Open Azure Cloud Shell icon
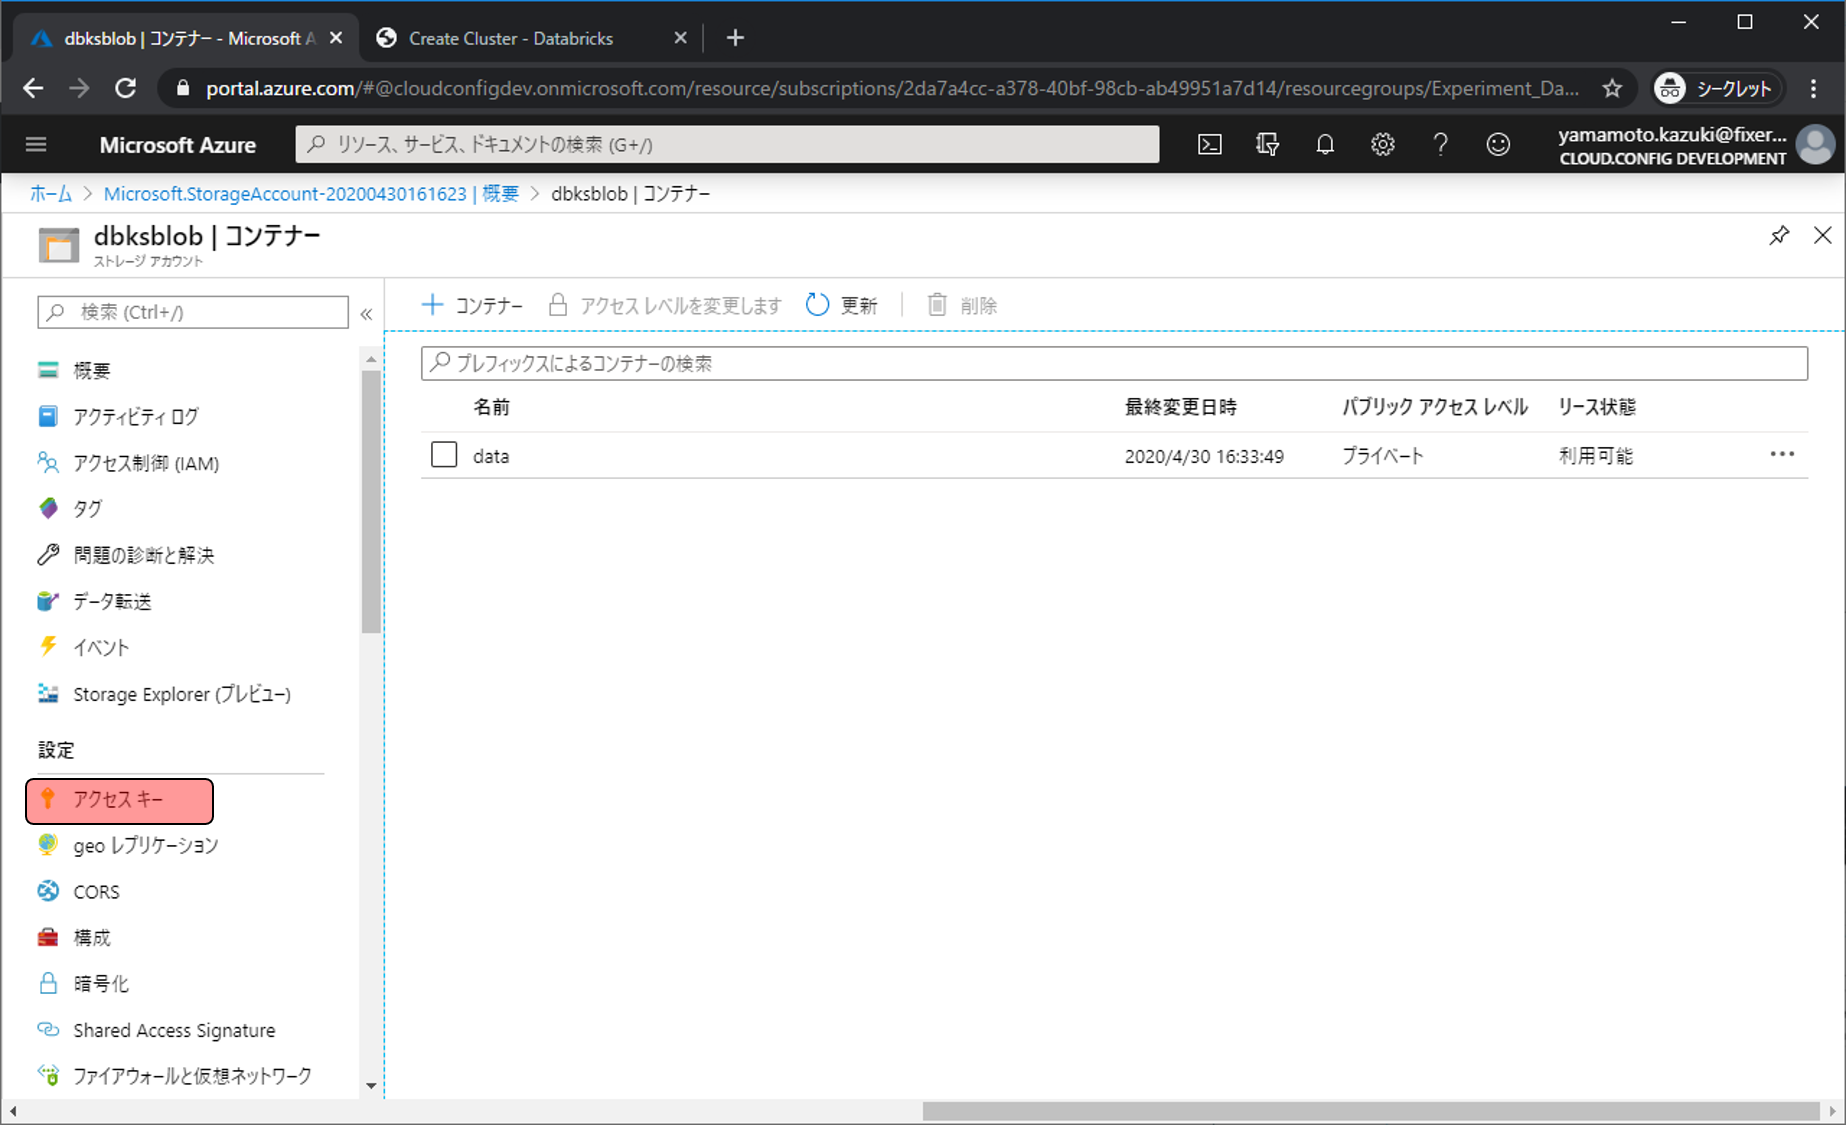The height and width of the screenshot is (1125, 1846). tap(1209, 145)
